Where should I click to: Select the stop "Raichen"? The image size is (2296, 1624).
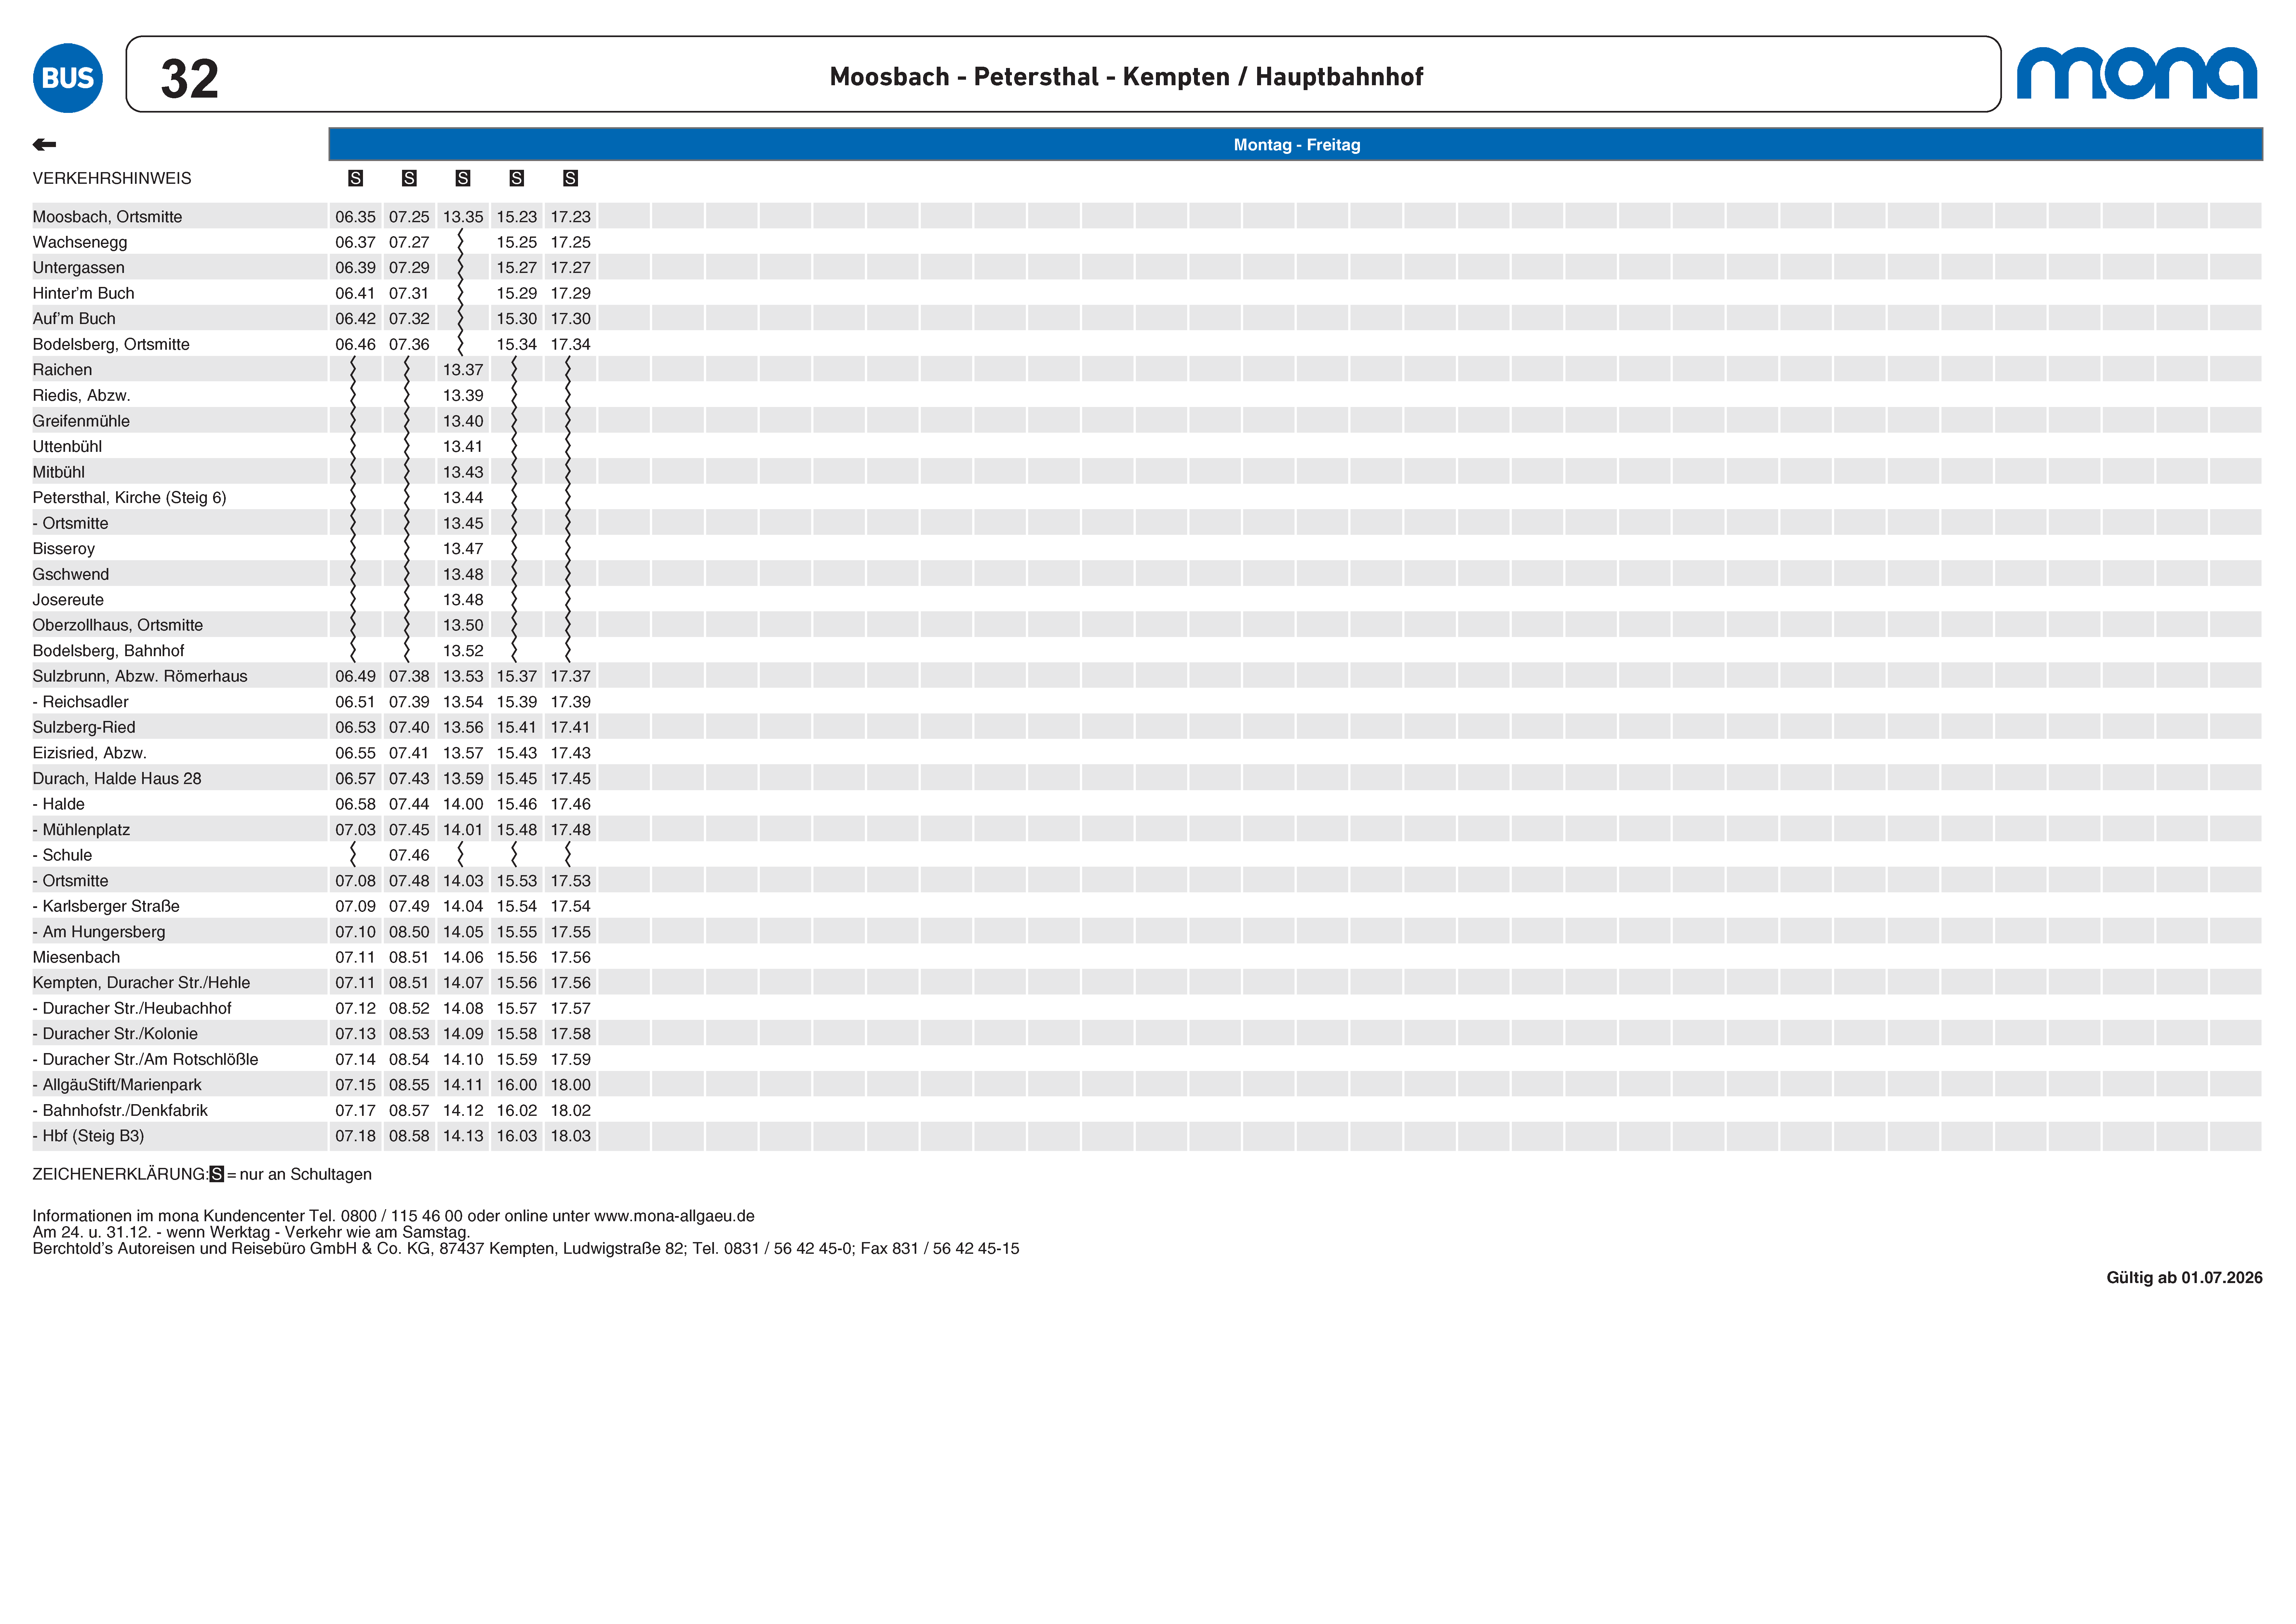[62, 370]
